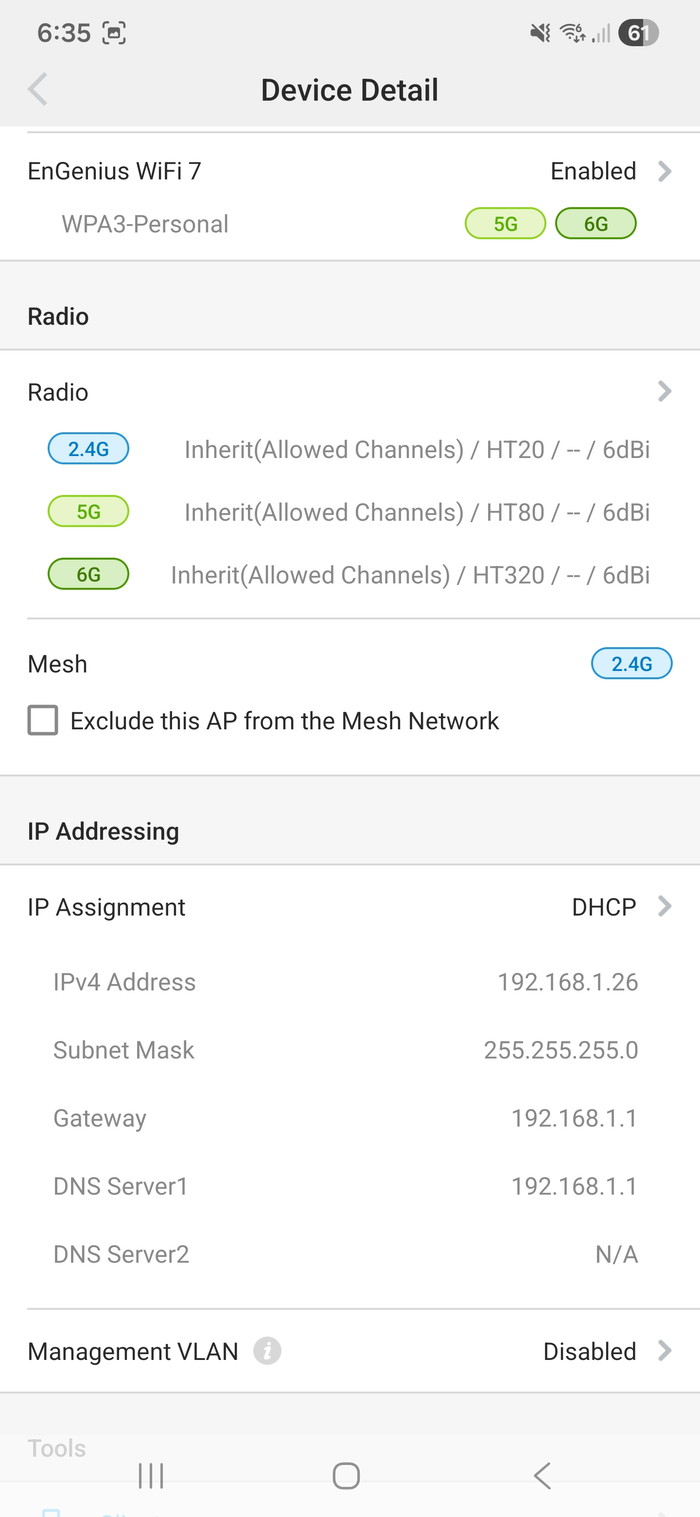Tap the 2.4G badge in Radio section
The width and height of the screenshot is (700, 1517).
coord(88,450)
